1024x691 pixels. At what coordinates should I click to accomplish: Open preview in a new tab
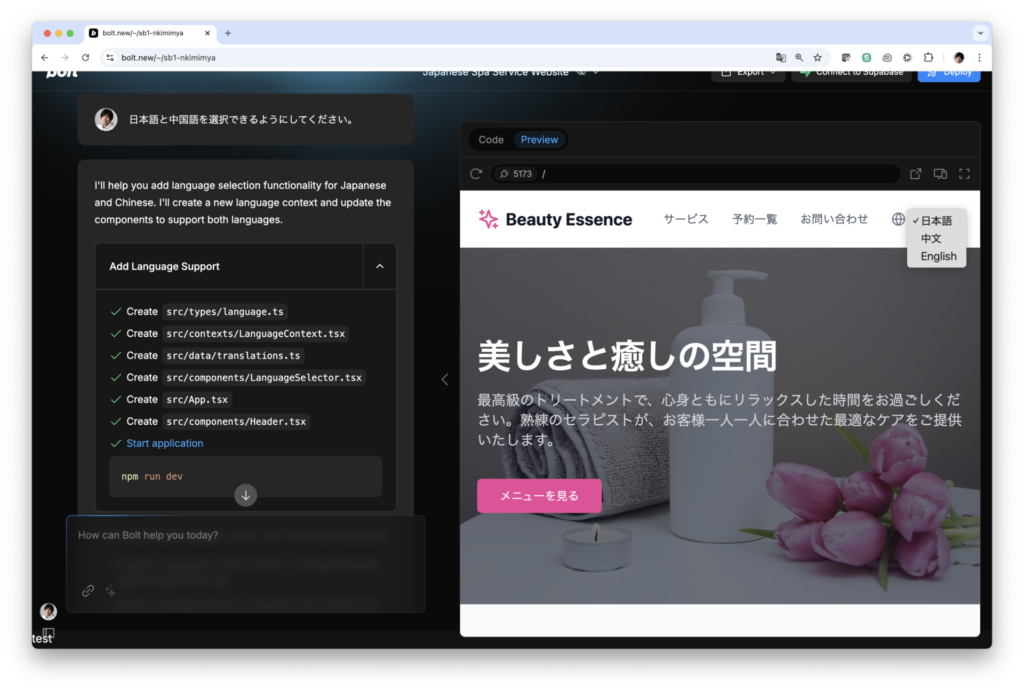point(916,174)
